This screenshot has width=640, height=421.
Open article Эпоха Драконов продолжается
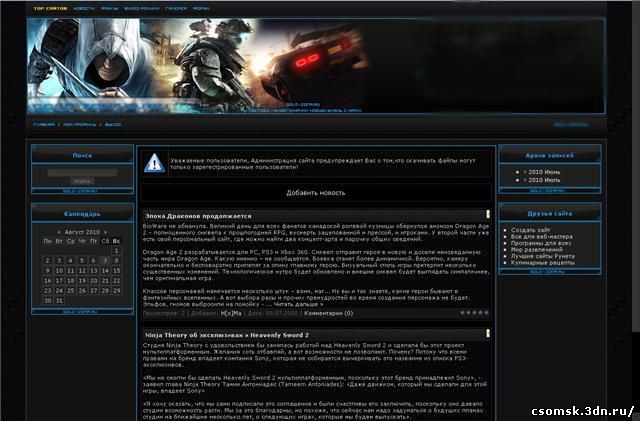click(198, 216)
